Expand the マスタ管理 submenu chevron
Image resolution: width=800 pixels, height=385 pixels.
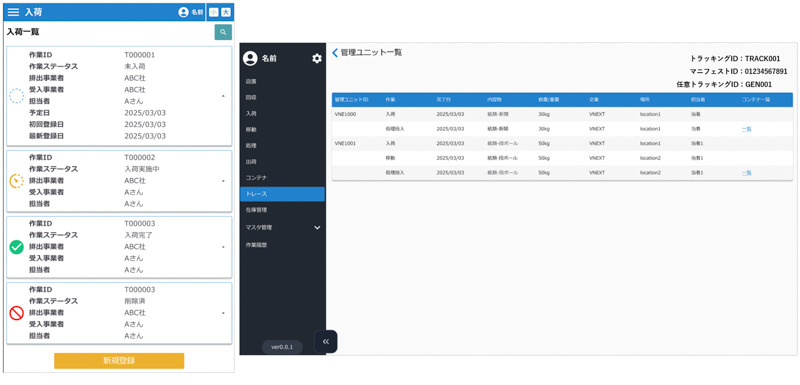click(317, 227)
